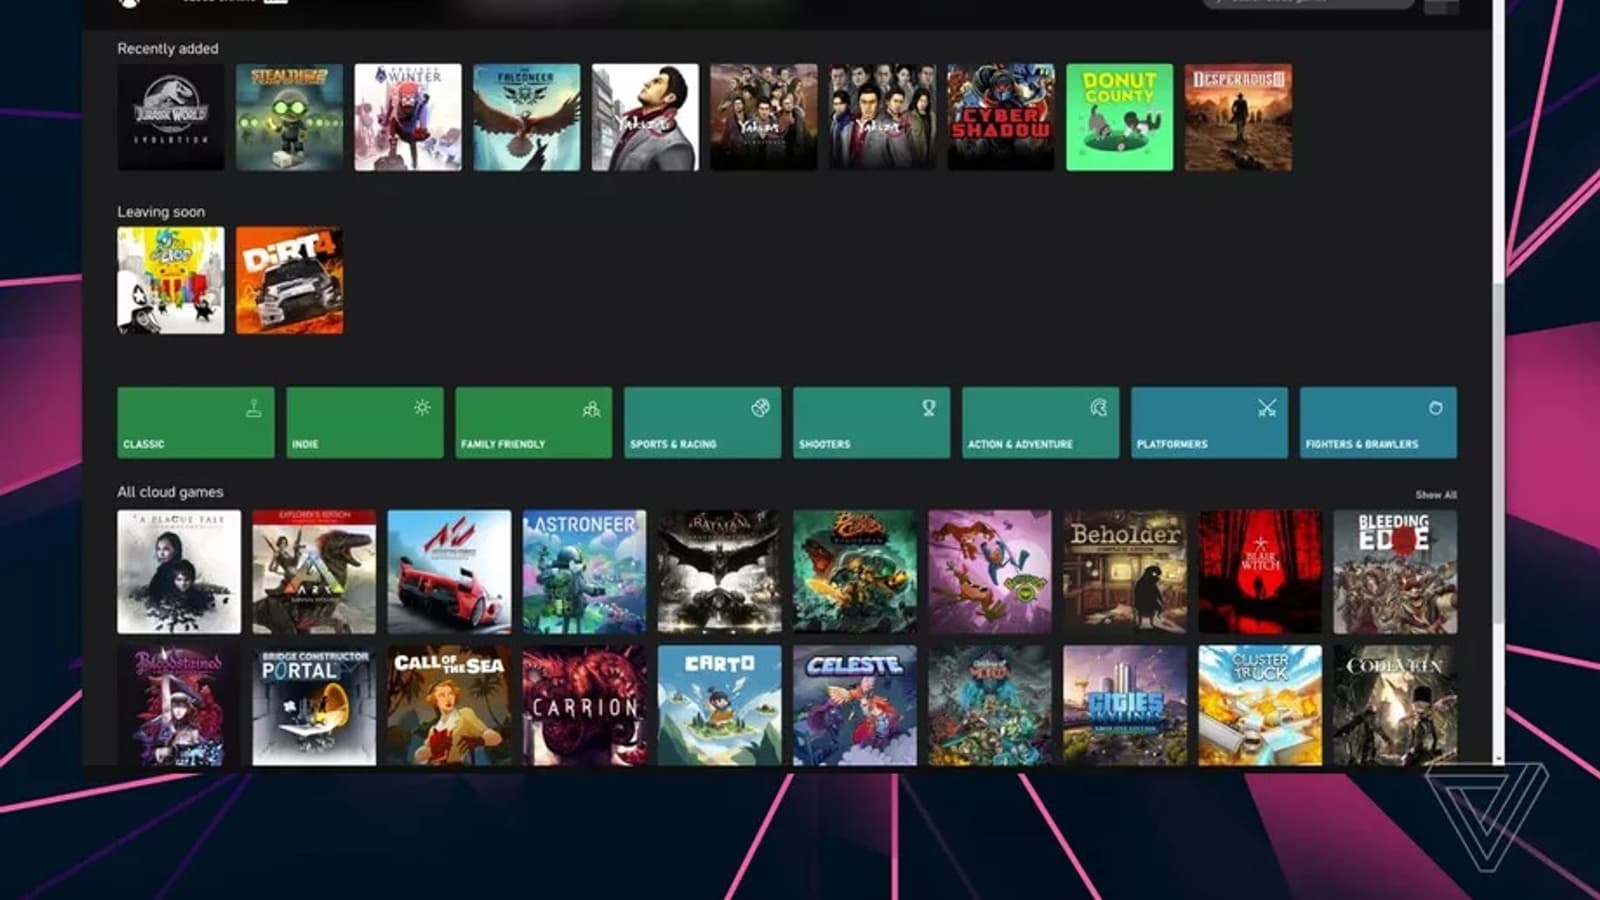Open the Platformers category
Viewport: 1600px width, 900px height.
pos(1210,423)
